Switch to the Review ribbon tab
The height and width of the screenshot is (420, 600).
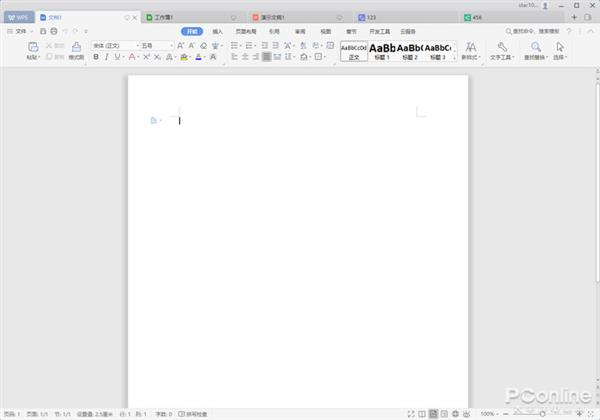click(x=300, y=31)
